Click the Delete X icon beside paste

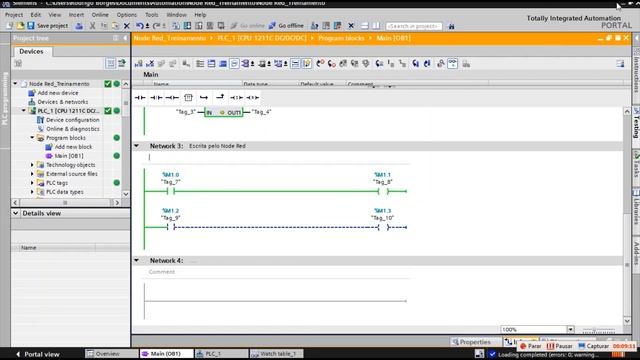[127, 26]
